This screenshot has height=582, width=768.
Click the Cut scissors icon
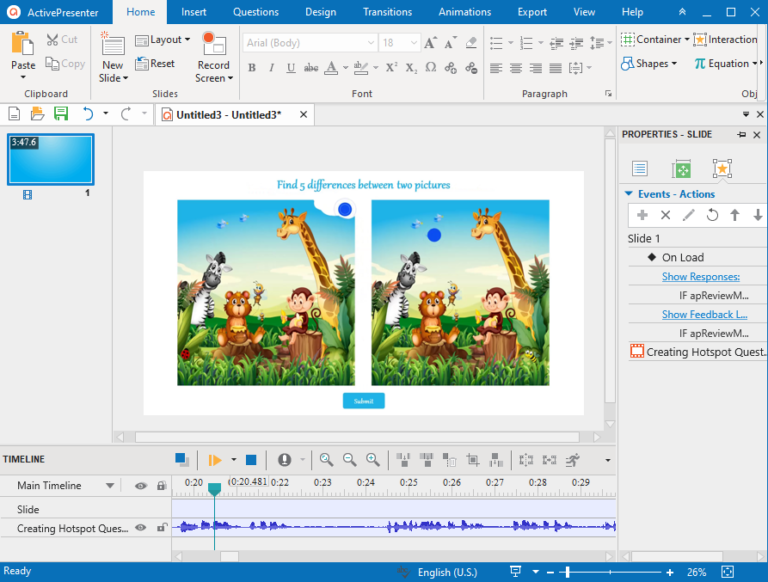(52, 40)
